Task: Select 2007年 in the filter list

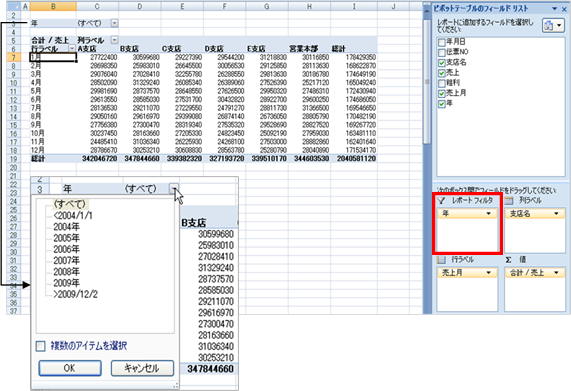Action: pos(67,261)
